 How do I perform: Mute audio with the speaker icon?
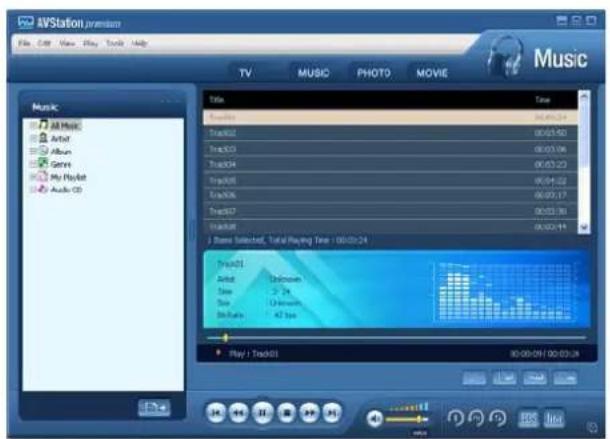[x=375, y=419]
